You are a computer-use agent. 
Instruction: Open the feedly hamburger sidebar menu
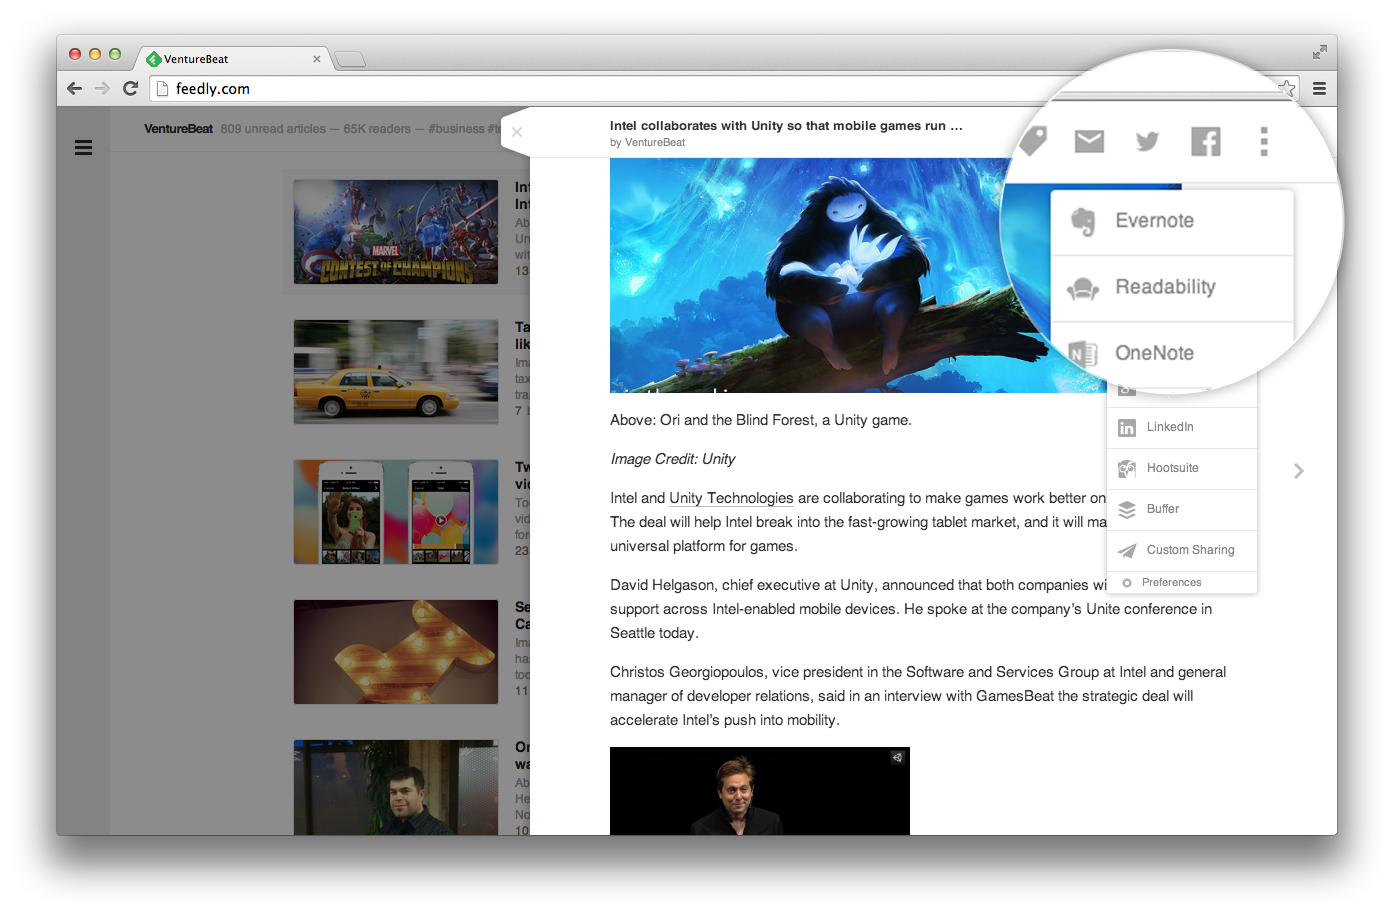(84, 148)
